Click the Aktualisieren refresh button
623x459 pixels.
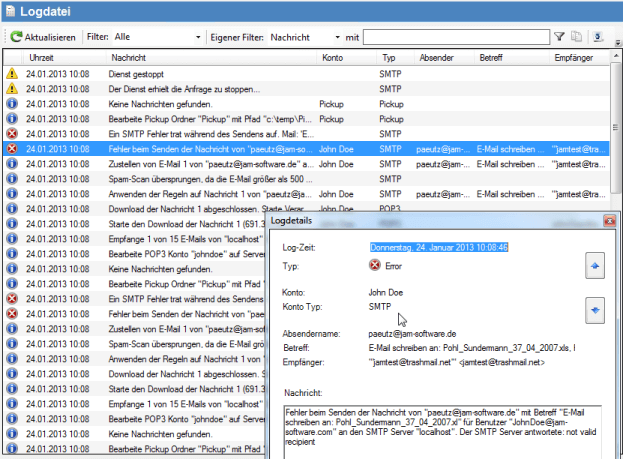click(x=43, y=37)
